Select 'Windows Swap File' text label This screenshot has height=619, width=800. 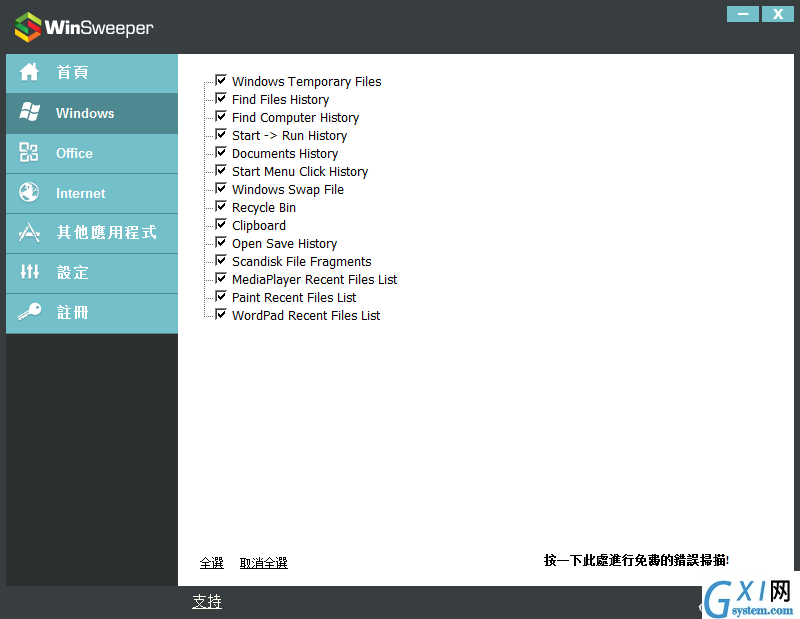tap(288, 190)
